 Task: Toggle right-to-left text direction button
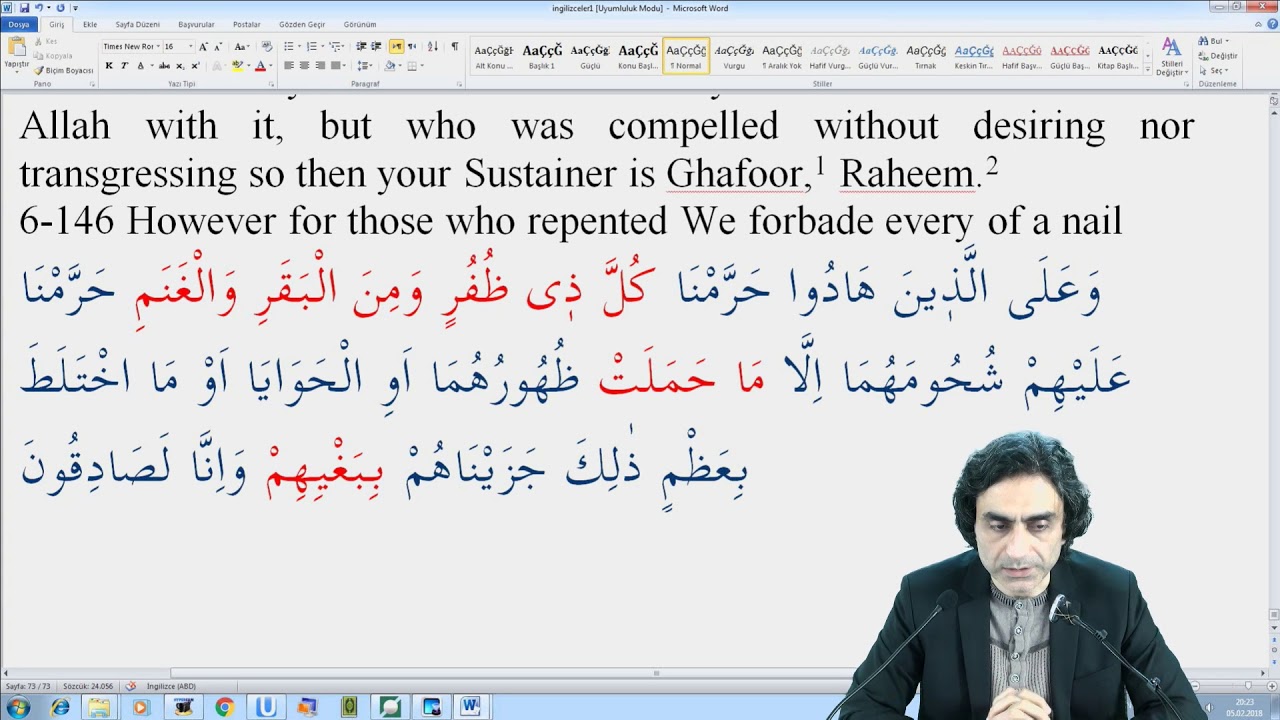pyautogui.click(x=412, y=46)
